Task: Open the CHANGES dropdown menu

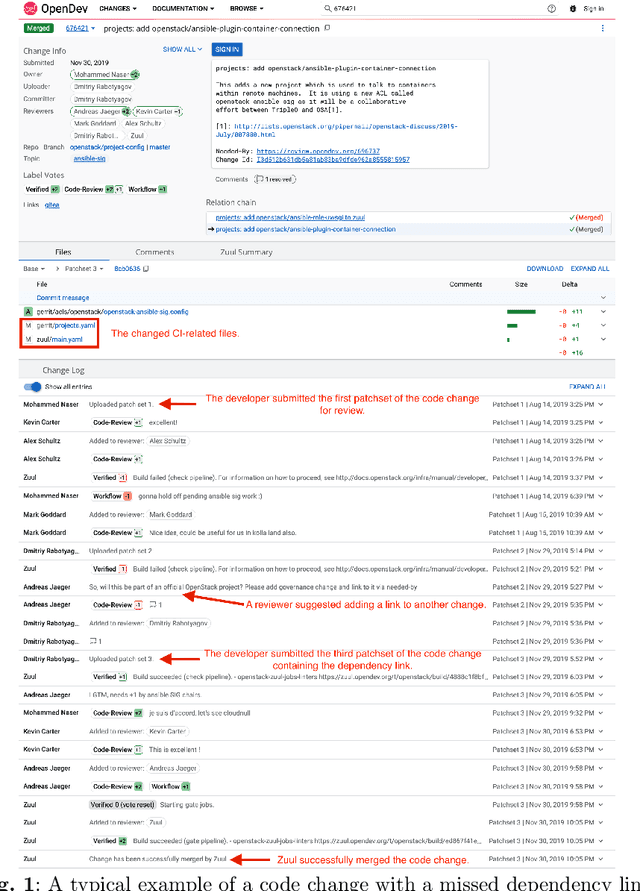Action: [118, 9]
